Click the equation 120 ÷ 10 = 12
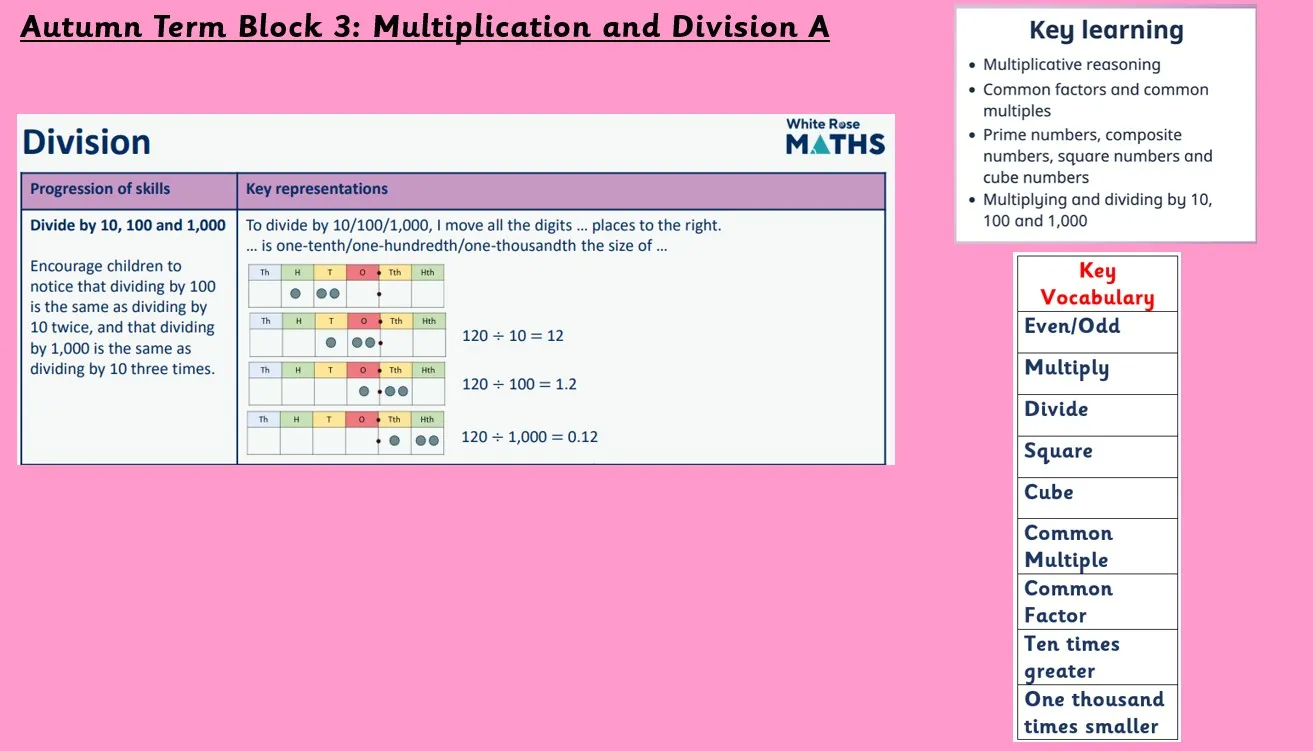 (x=513, y=336)
